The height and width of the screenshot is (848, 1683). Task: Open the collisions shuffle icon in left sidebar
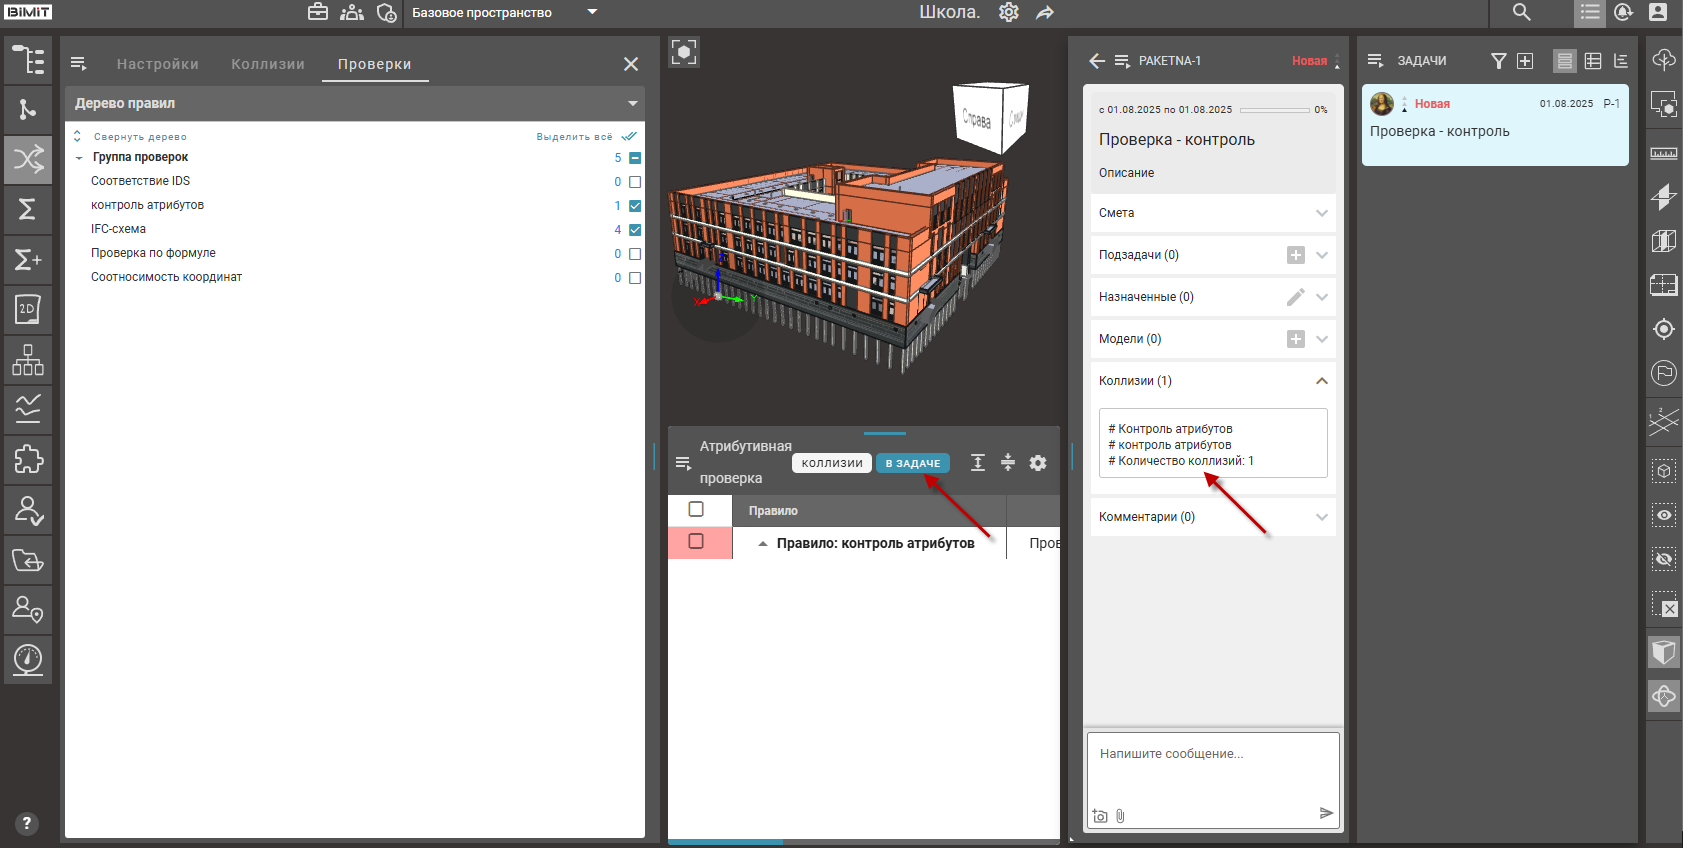(x=28, y=159)
